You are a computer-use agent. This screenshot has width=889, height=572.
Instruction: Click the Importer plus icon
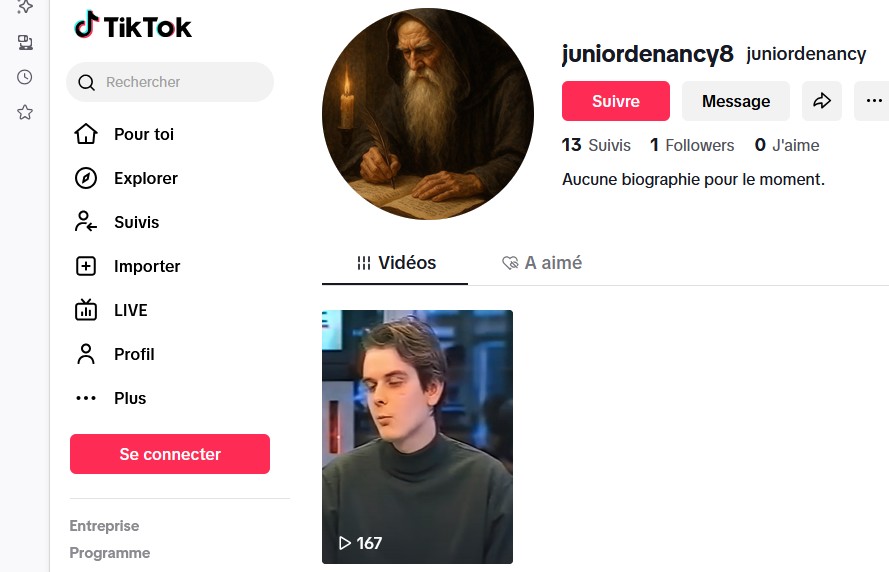(x=86, y=266)
